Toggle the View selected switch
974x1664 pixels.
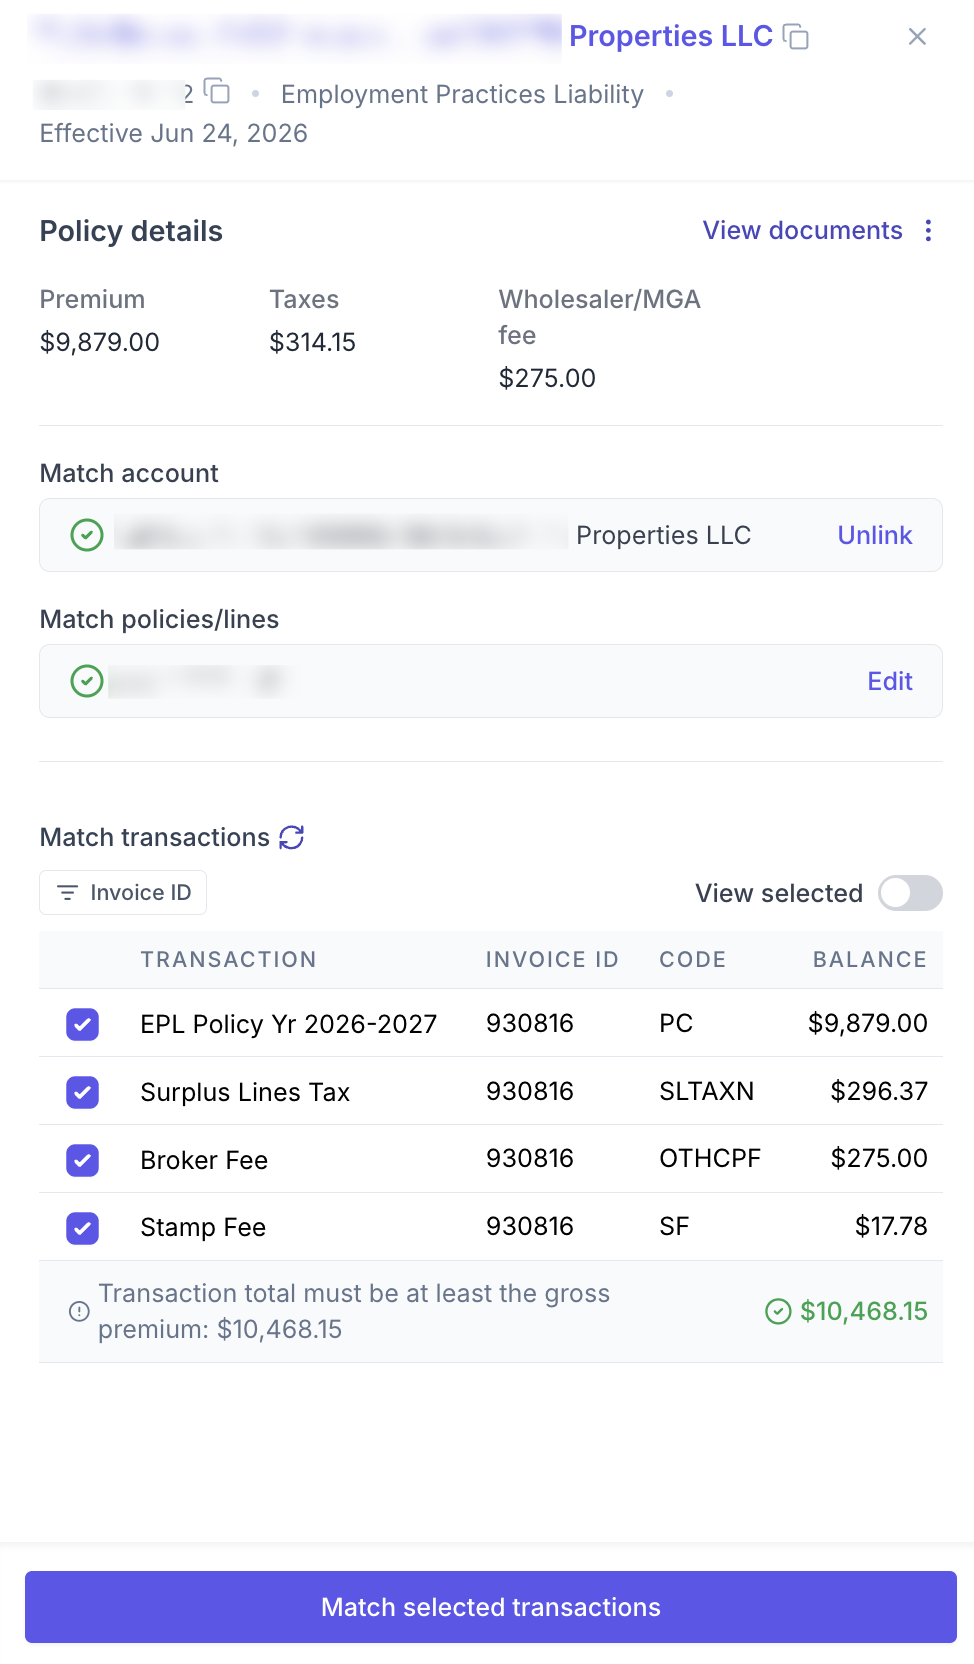tap(910, 893)
